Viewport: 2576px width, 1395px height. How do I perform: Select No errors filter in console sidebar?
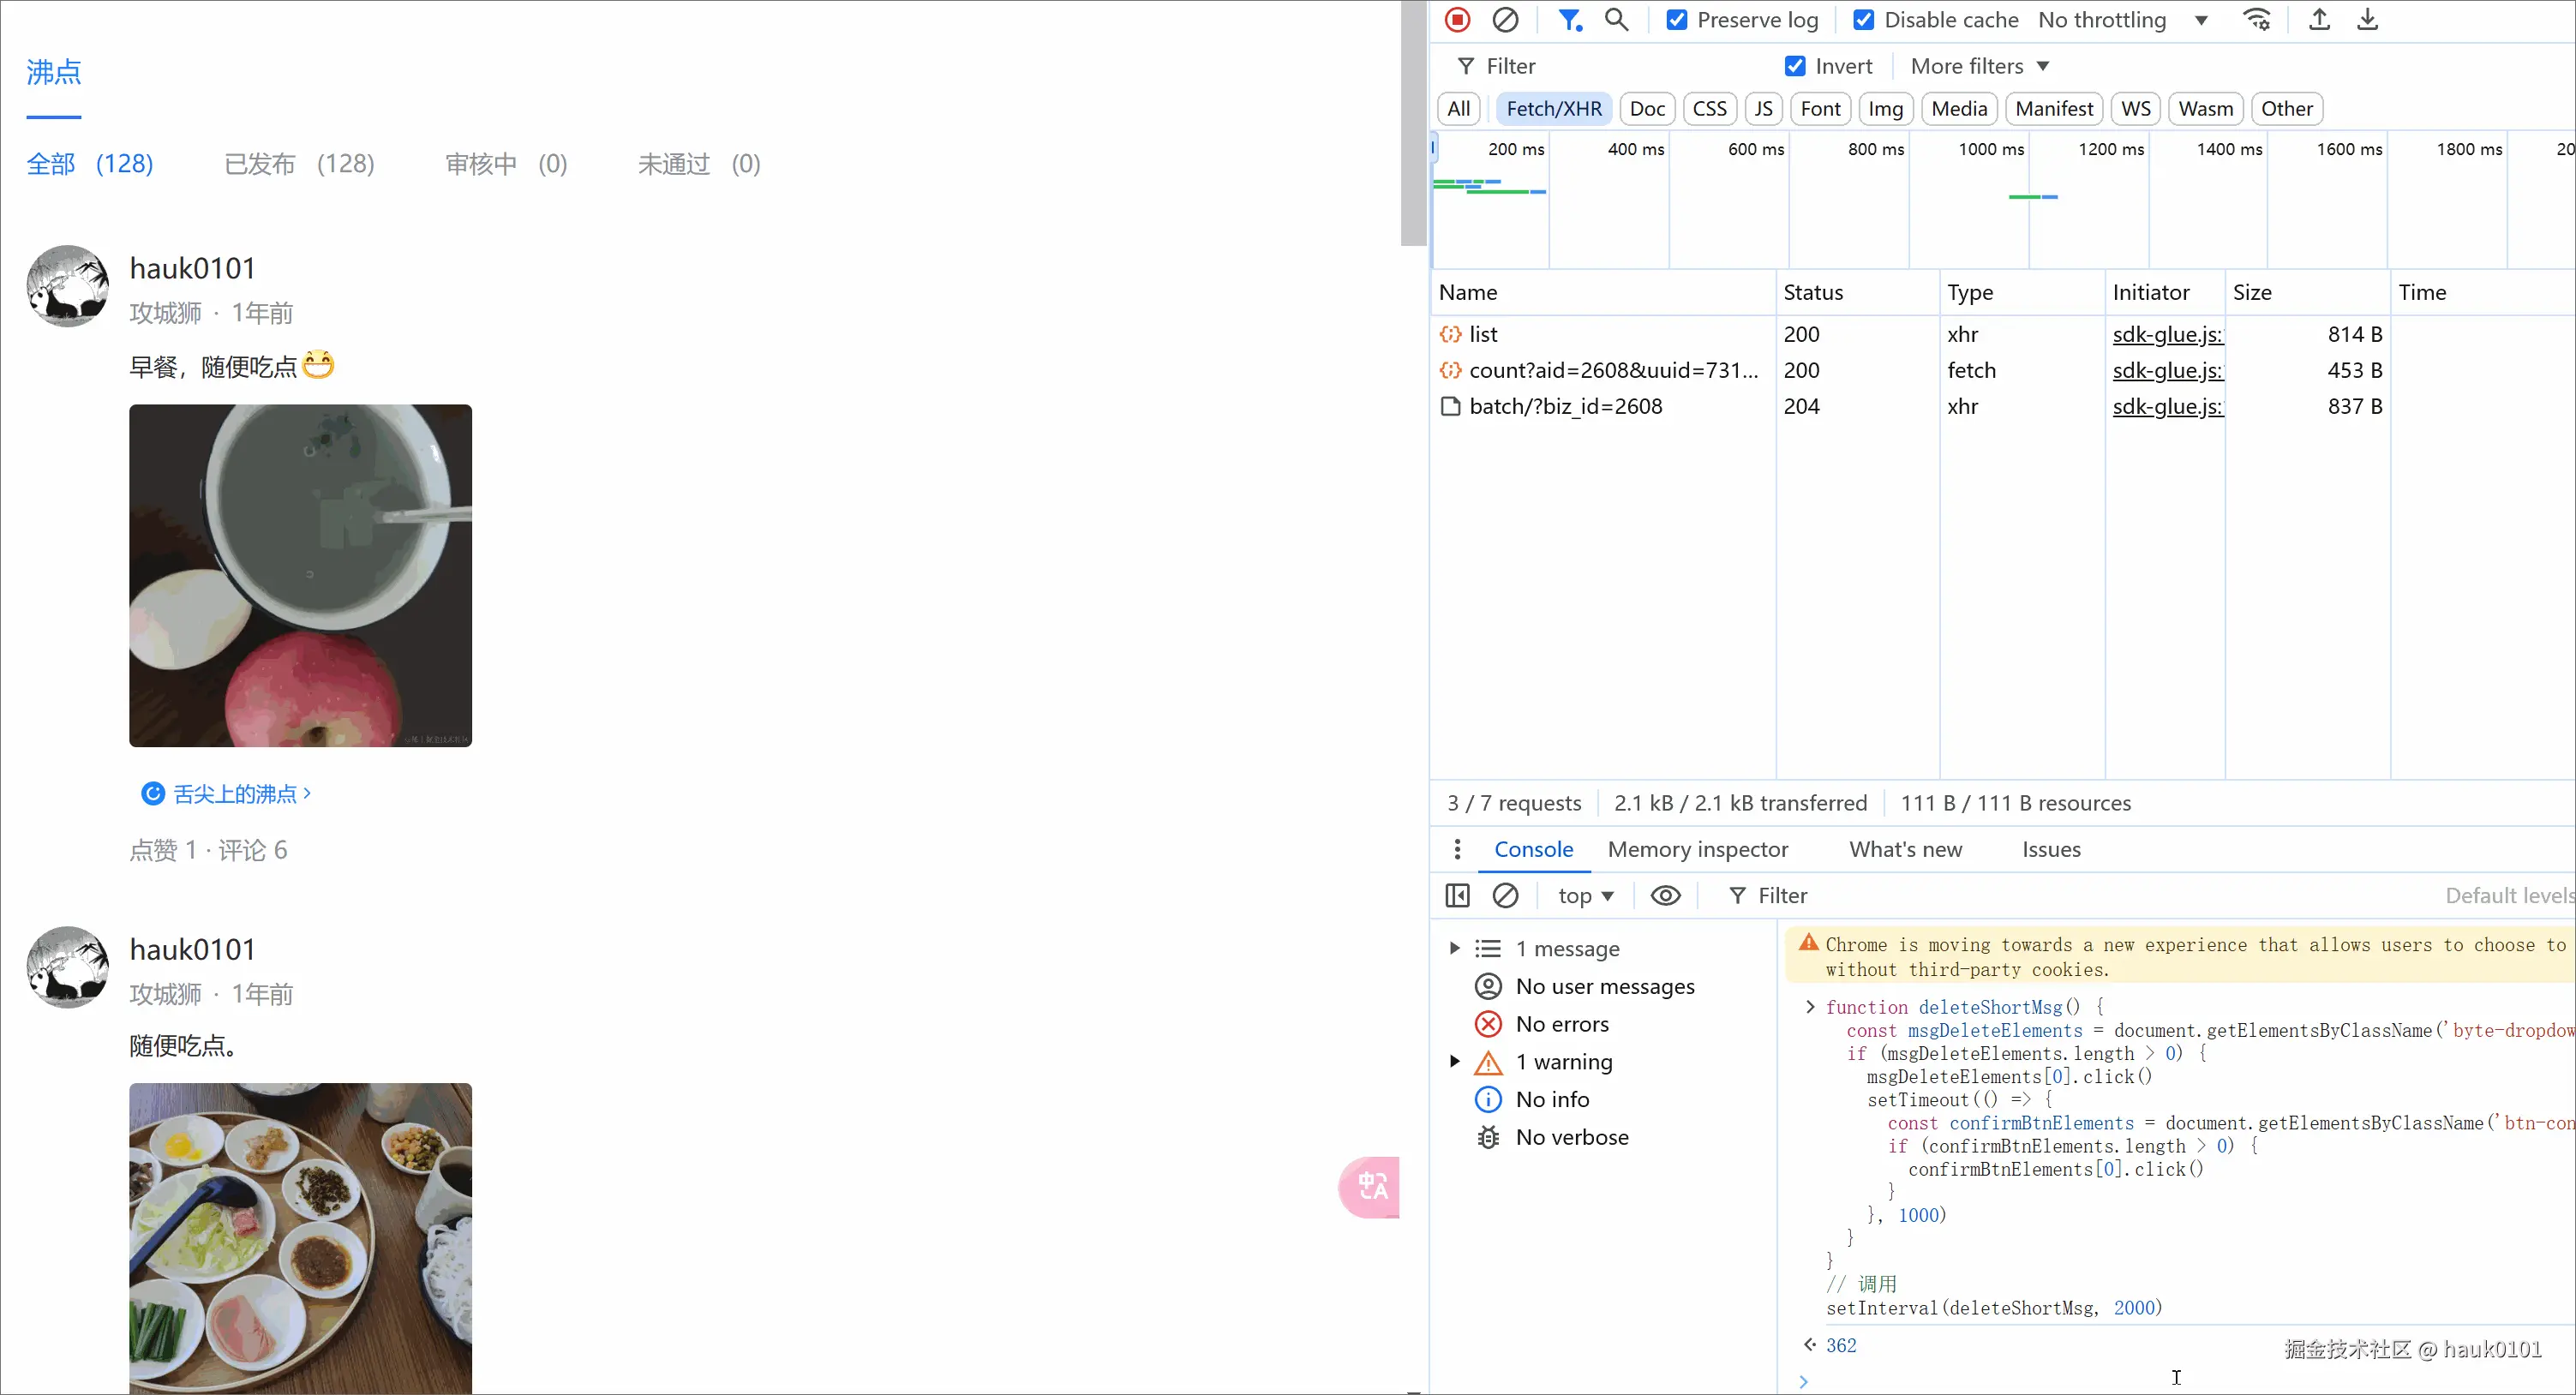1561,1024
